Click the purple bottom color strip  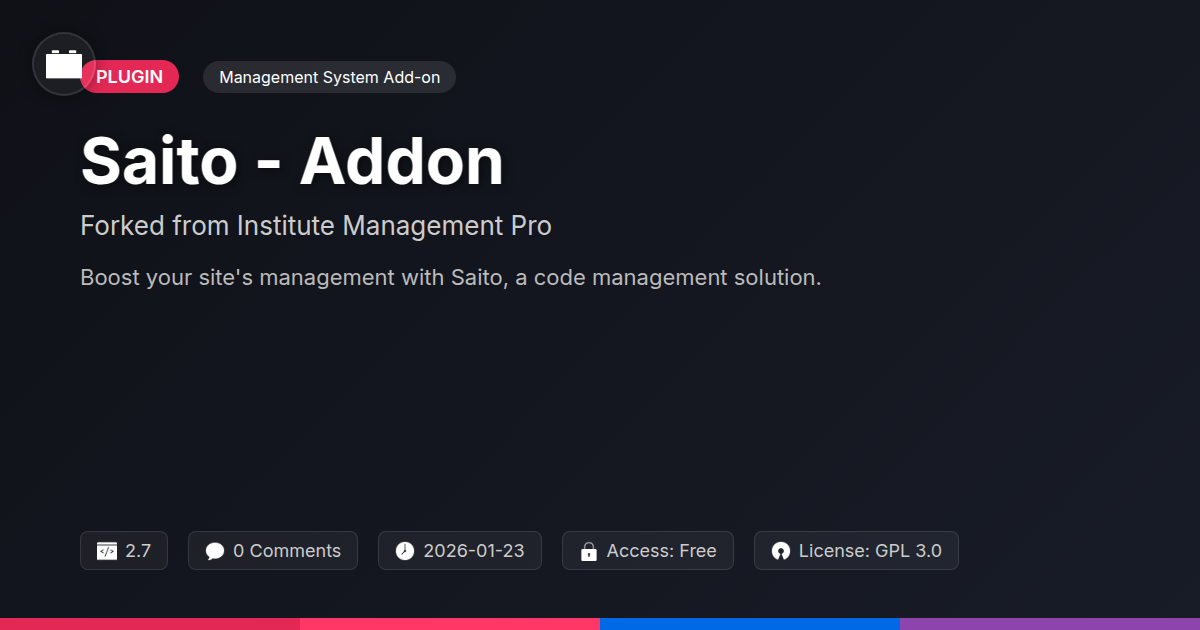click(x=1050, y=623)
